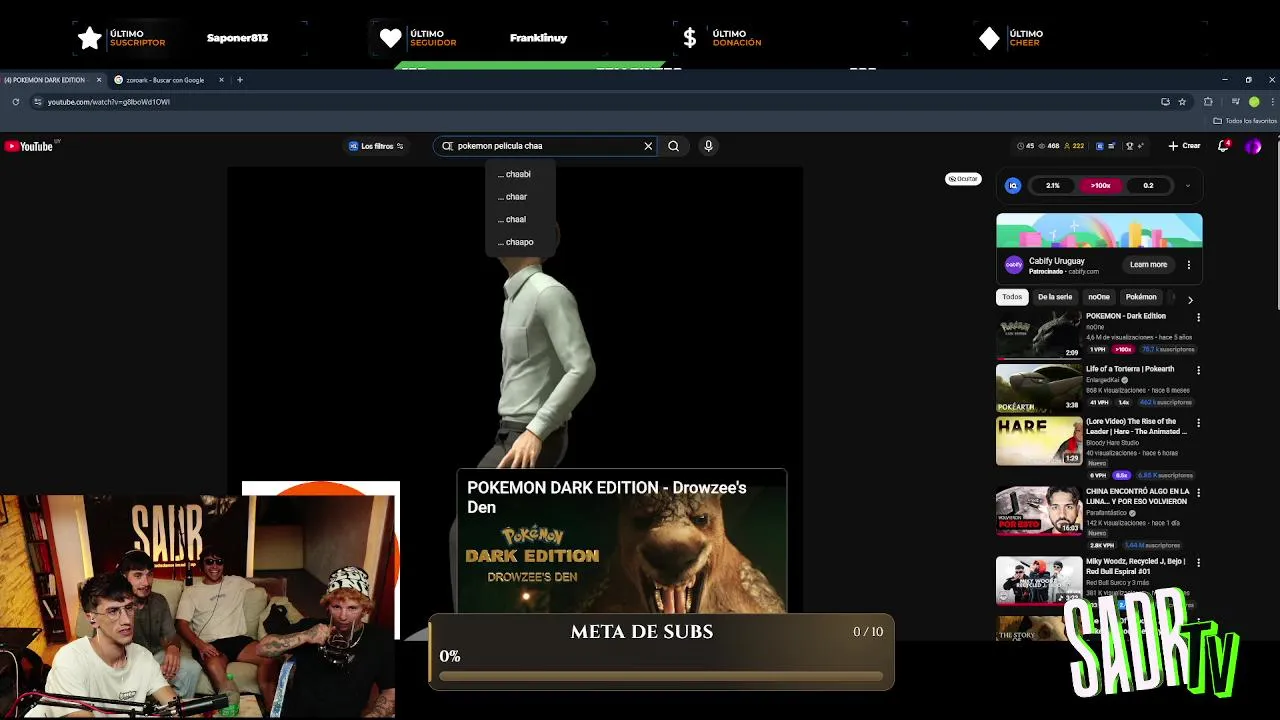The image size is (1280, 720).
Task: Click the Cabify round logo
Action: click(x=1014, y=265)
